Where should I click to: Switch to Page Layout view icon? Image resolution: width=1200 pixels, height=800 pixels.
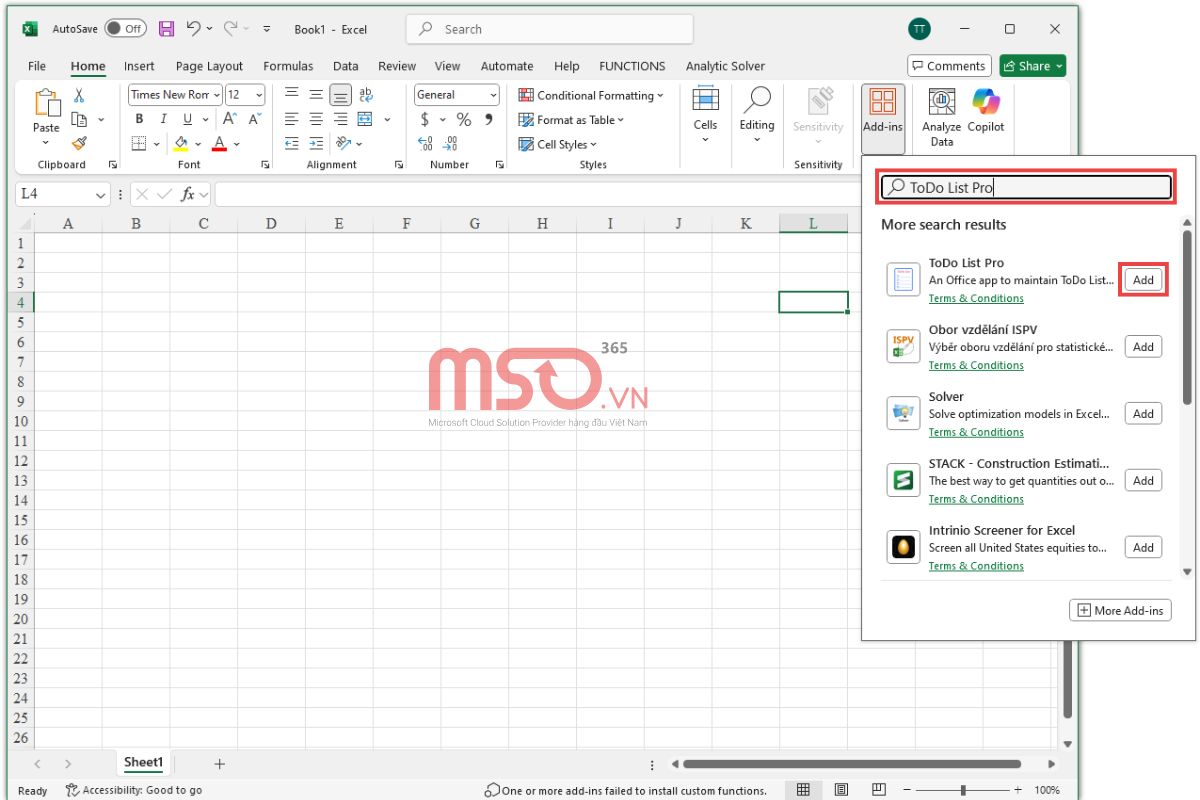pyautogui.click(x=841, y=790)
